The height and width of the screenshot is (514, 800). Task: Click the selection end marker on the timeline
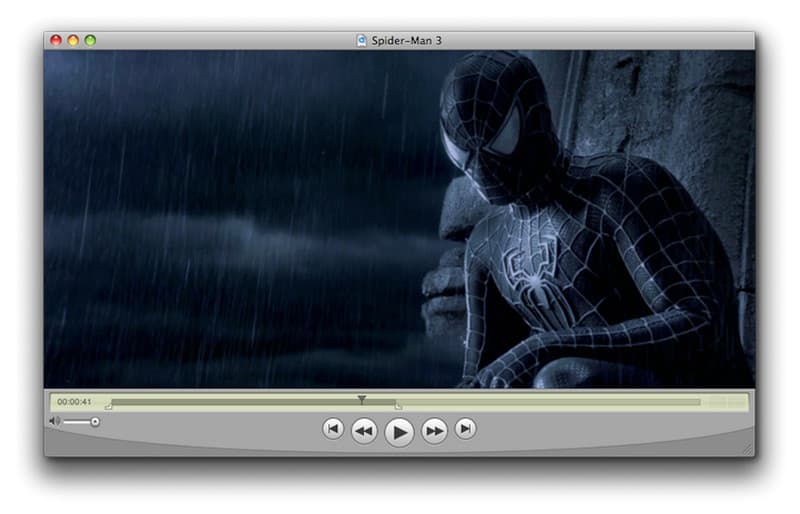398,407
